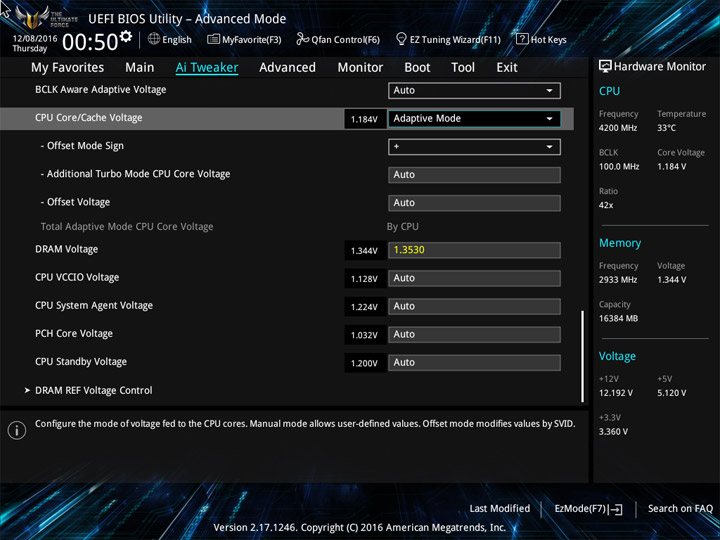Screen dimensions: 720x540
Task: Click the 12.192 V reading
Action: click(x=616, y=393)
